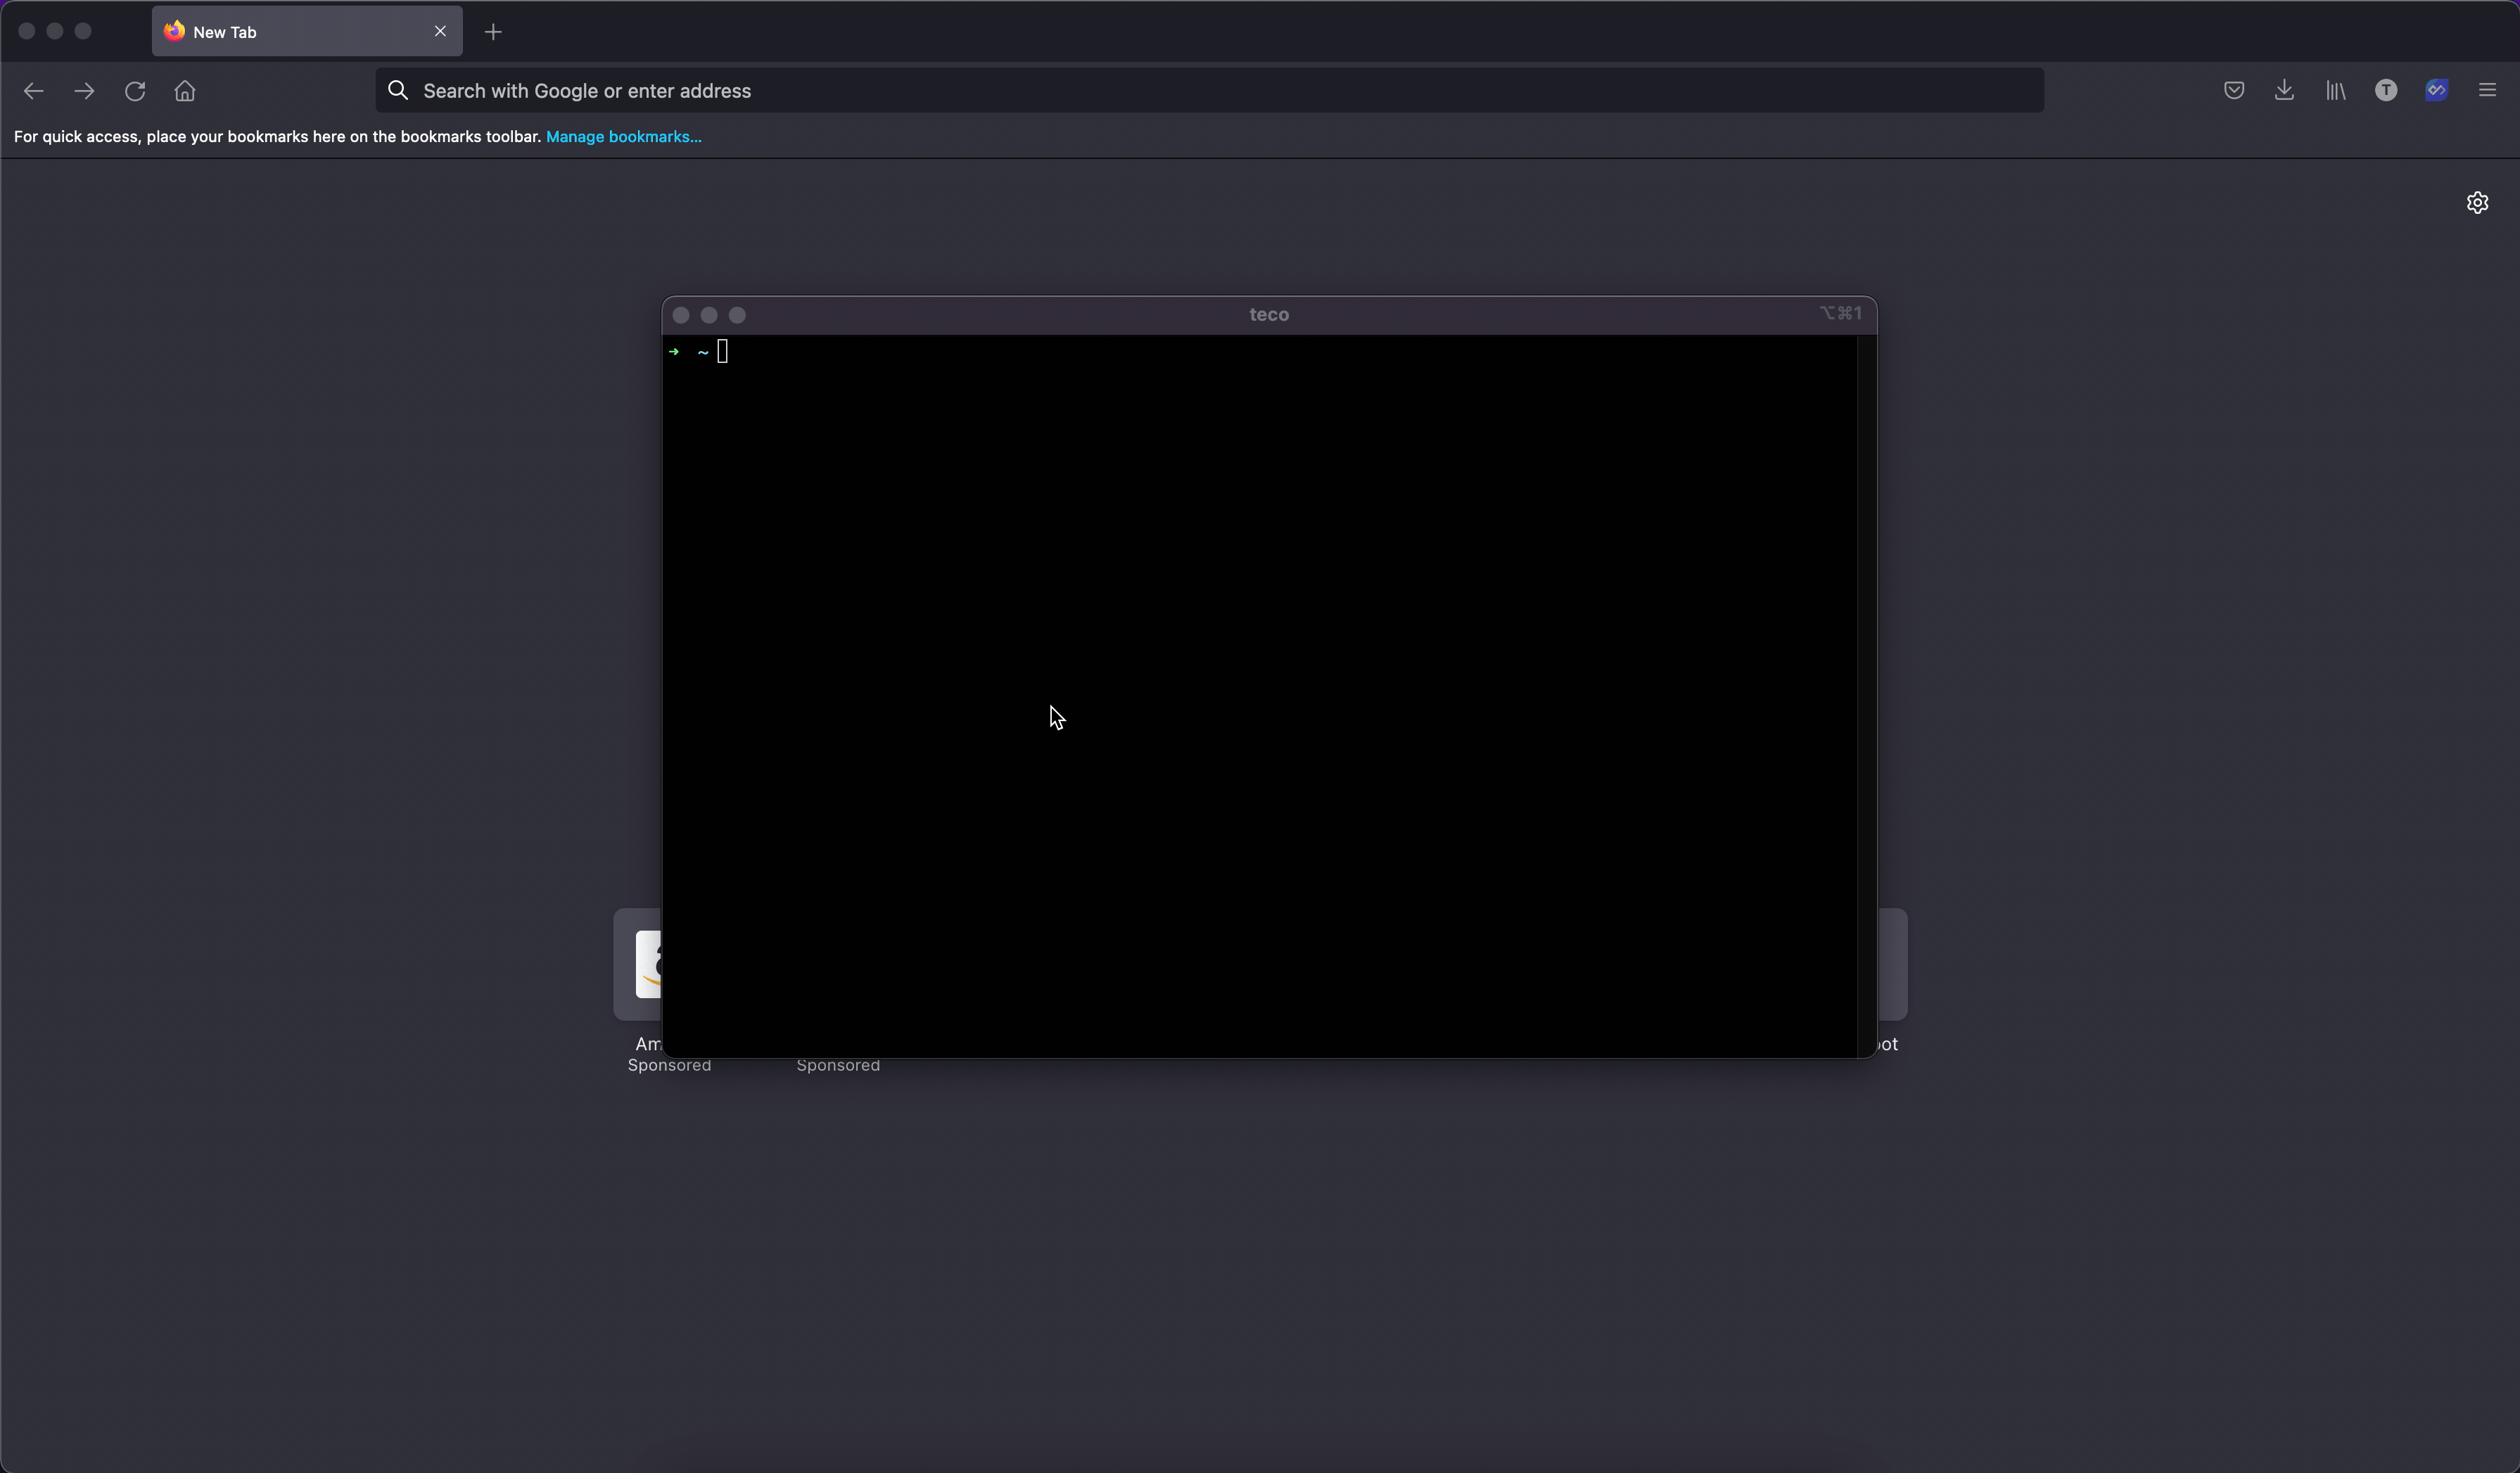This screenshot has width=2520, height=1473.
Task: Click the search magnifier in address bar
Action: click(x=398, y=91)
